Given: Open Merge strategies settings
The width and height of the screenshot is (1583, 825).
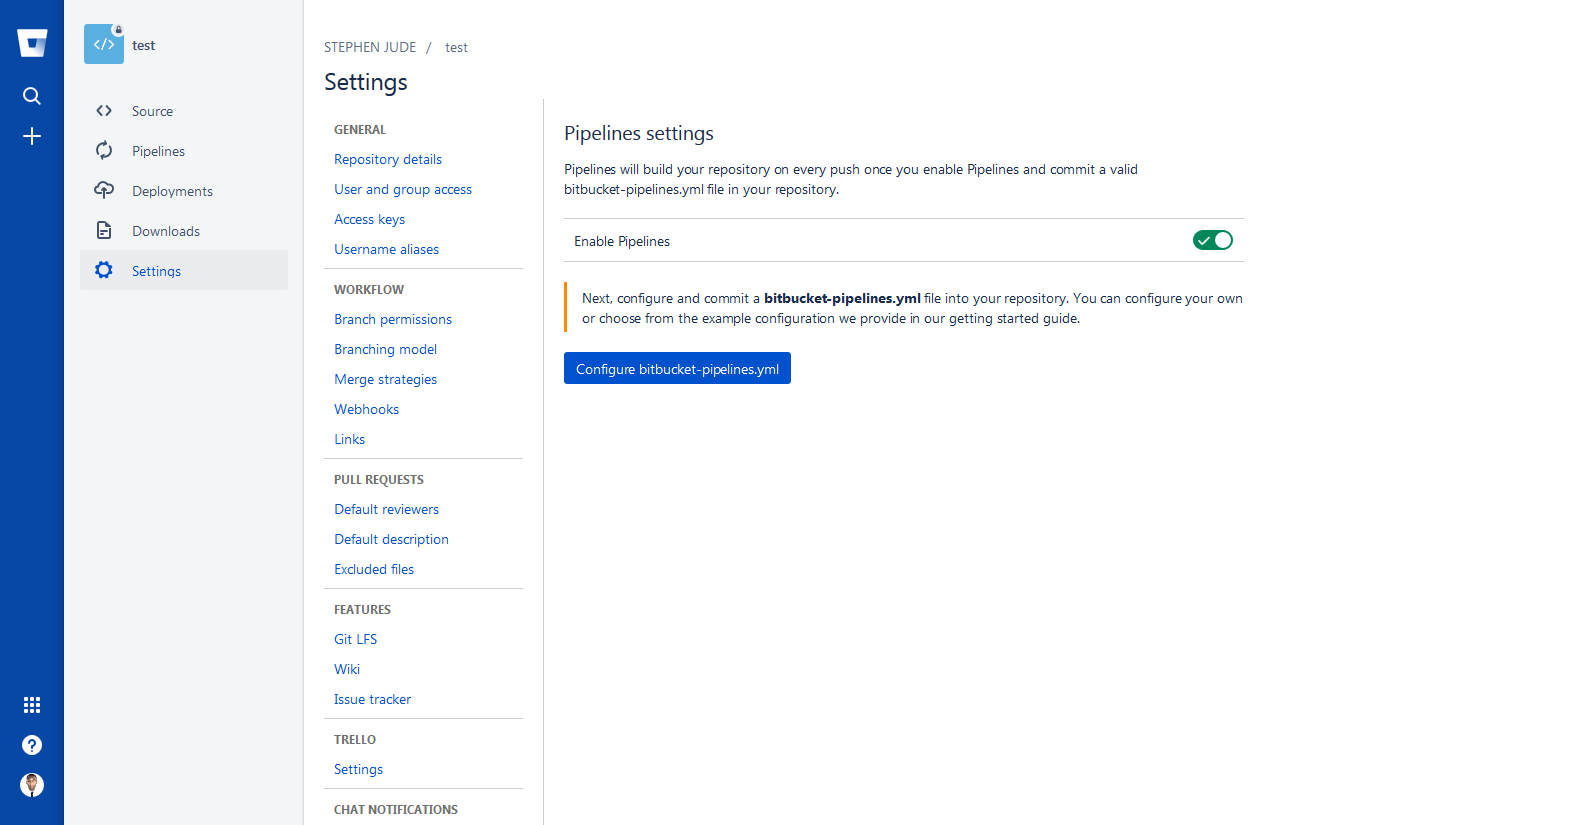Looking at the screenshot, I should point(385,379).
